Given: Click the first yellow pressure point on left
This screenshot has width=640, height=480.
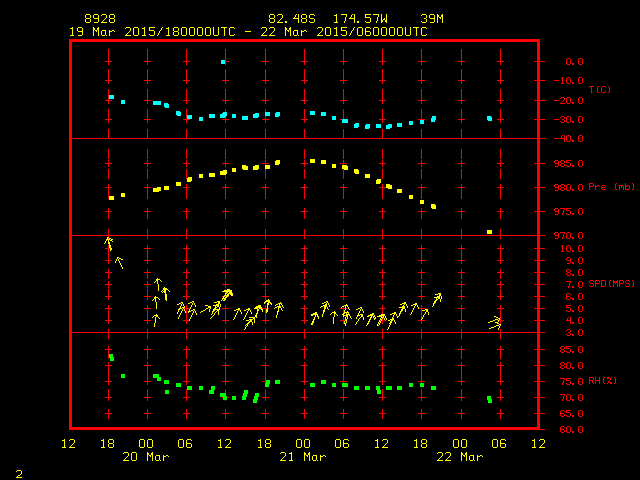Looking at the screenshot, I should tap(111, 198).
